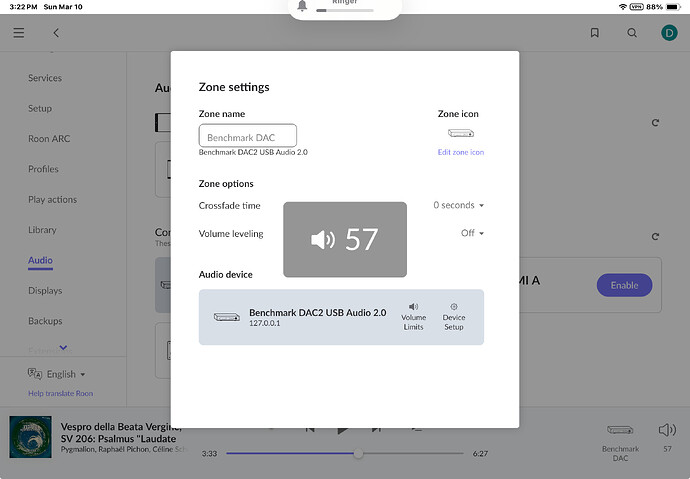The width and height of the screenshot is (690, 479).
Task: Click the track progress slider handle
Action: click(x=358, y=453)
